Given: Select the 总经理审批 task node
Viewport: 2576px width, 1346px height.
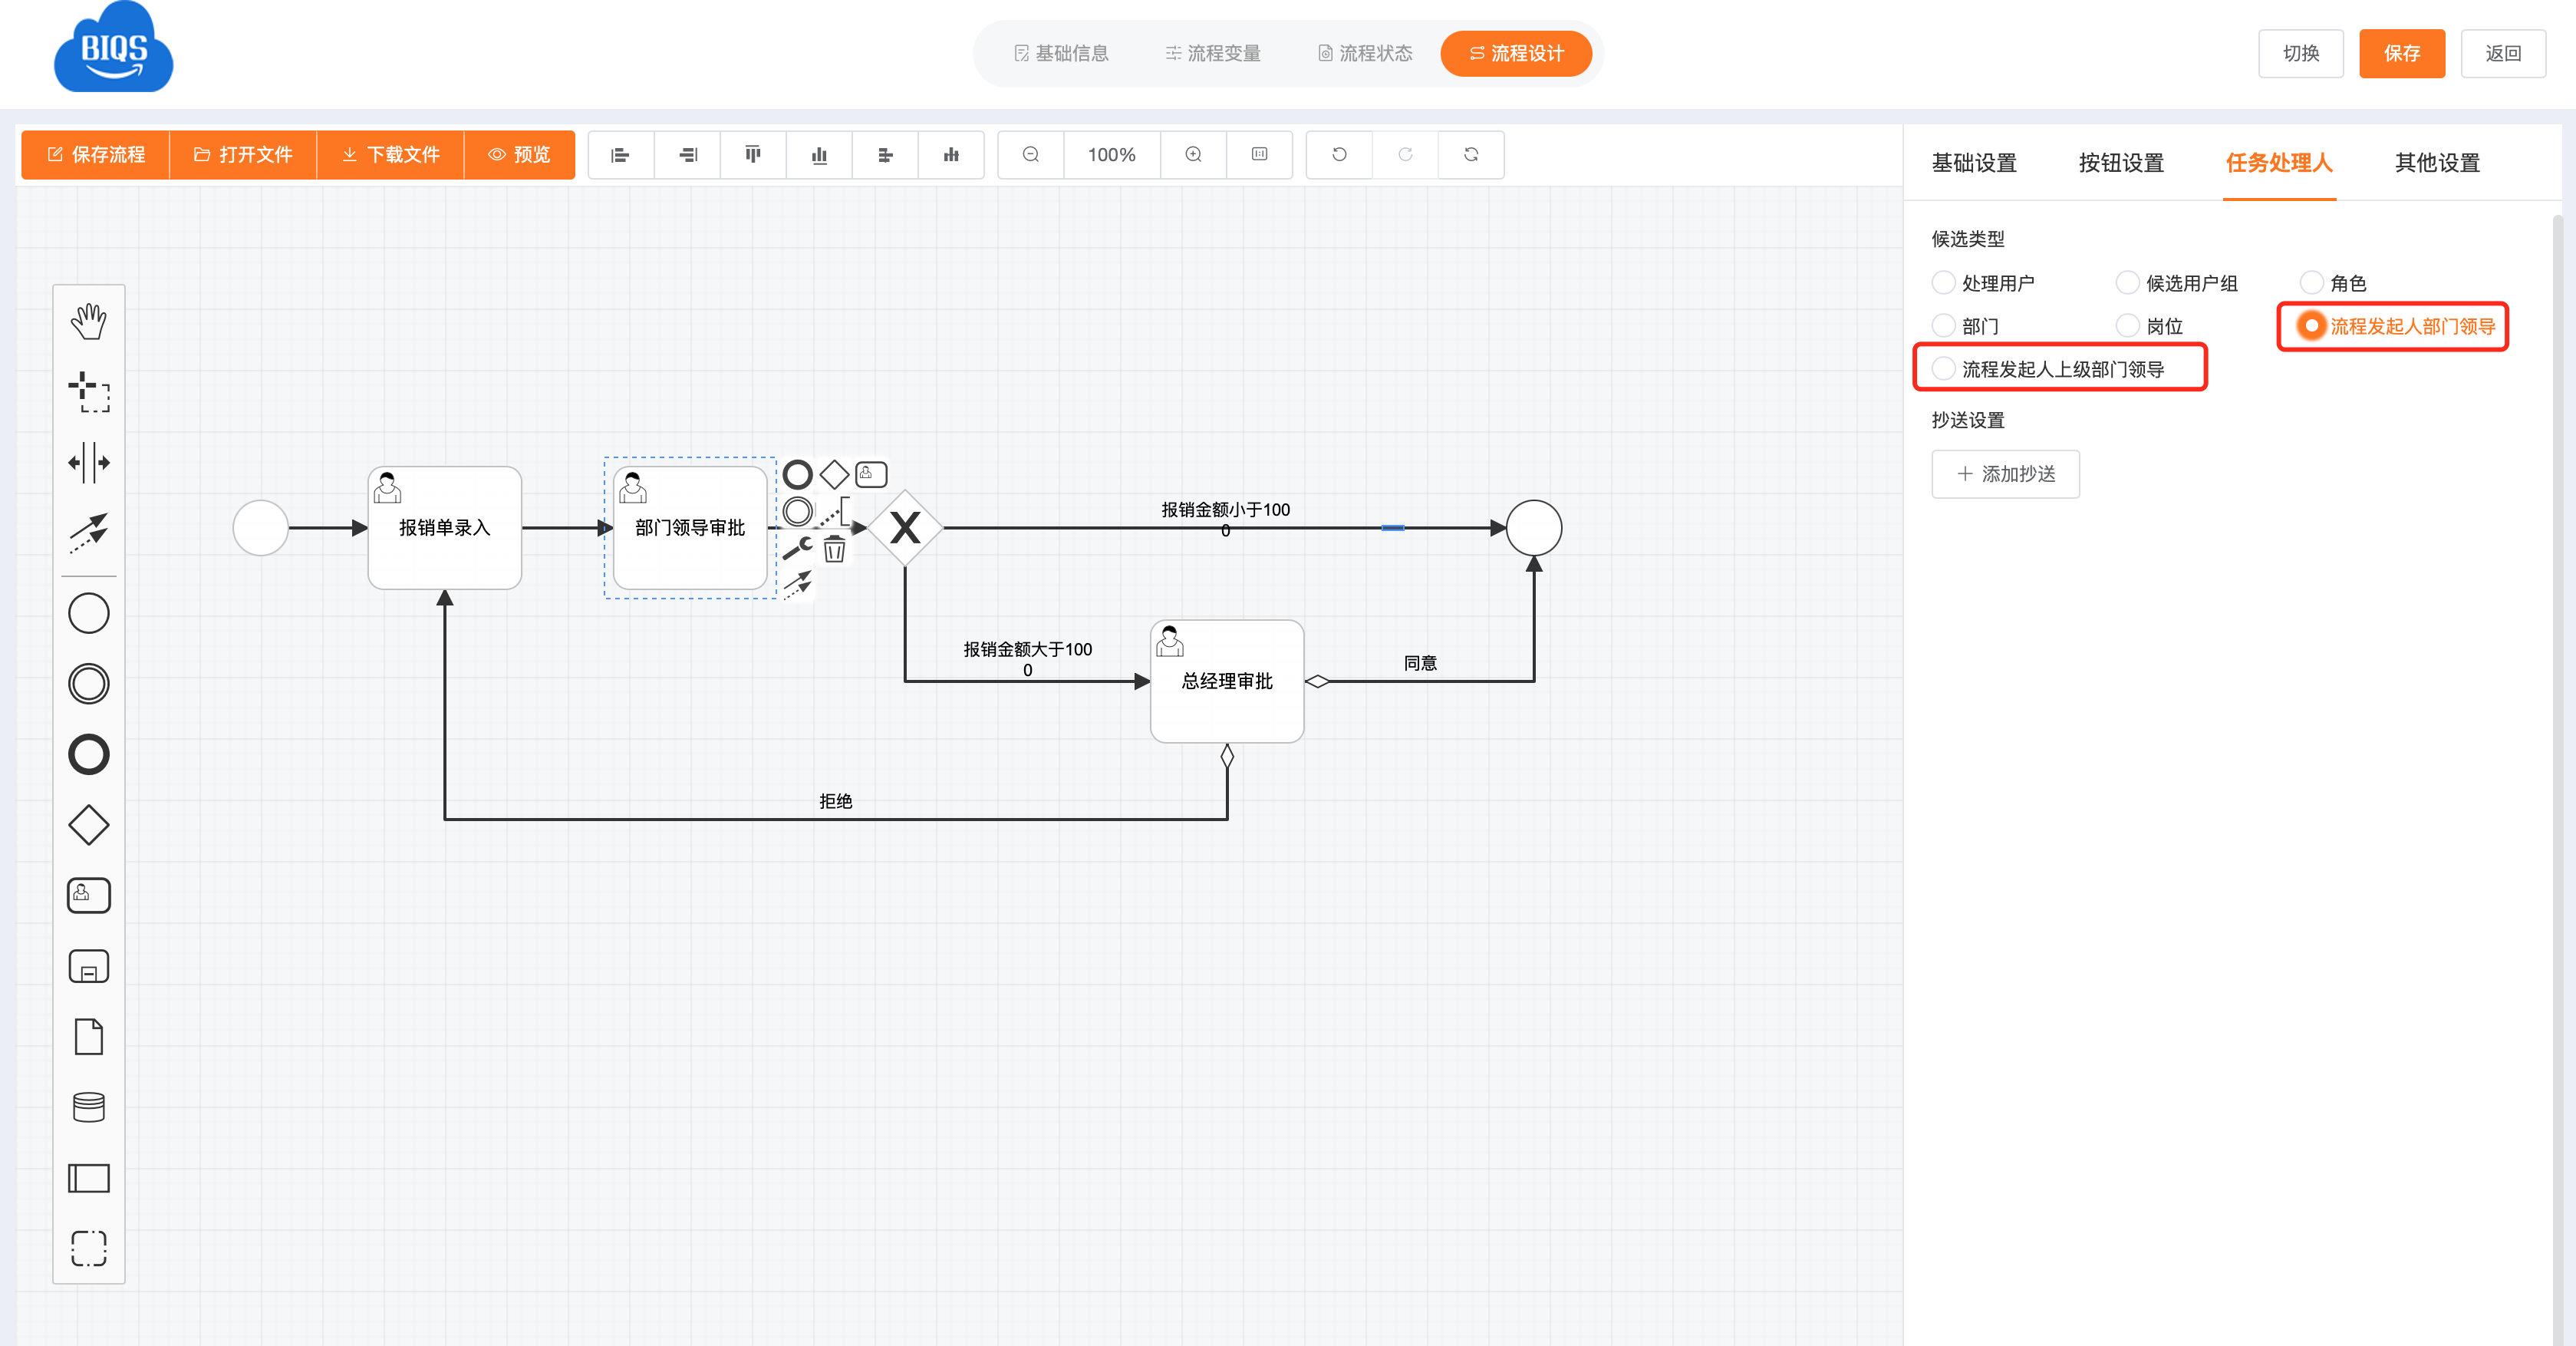Looking at the screenshot, I should [x=1227, y=681].
